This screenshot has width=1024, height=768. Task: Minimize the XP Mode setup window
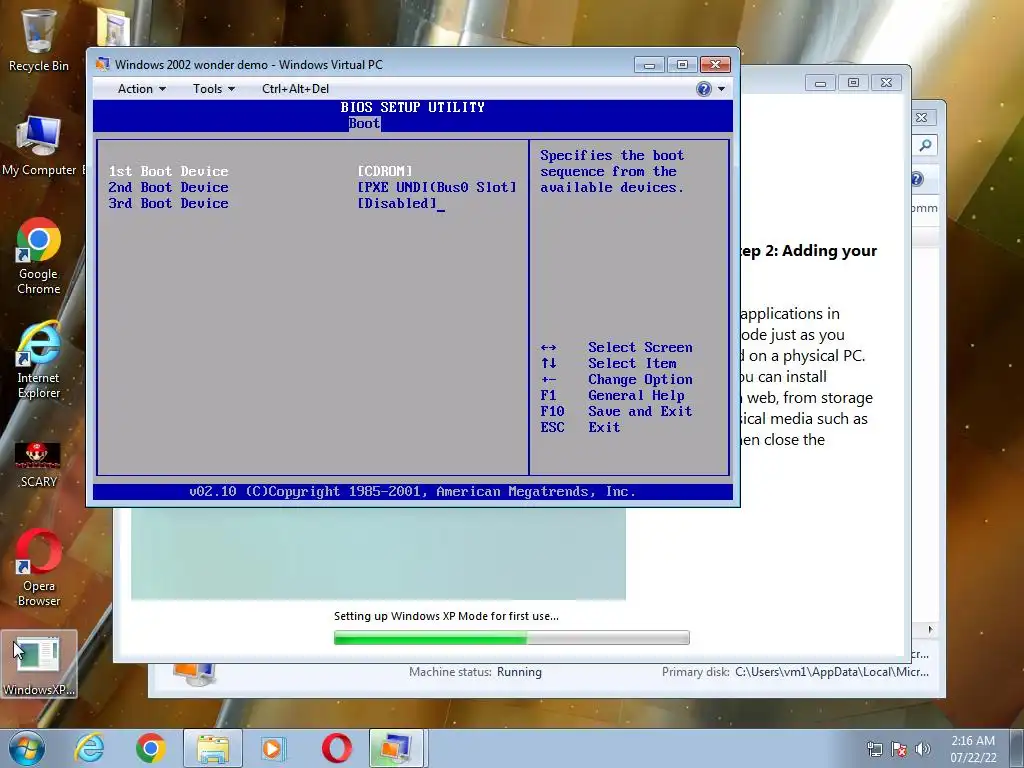[x=820, y=83]
